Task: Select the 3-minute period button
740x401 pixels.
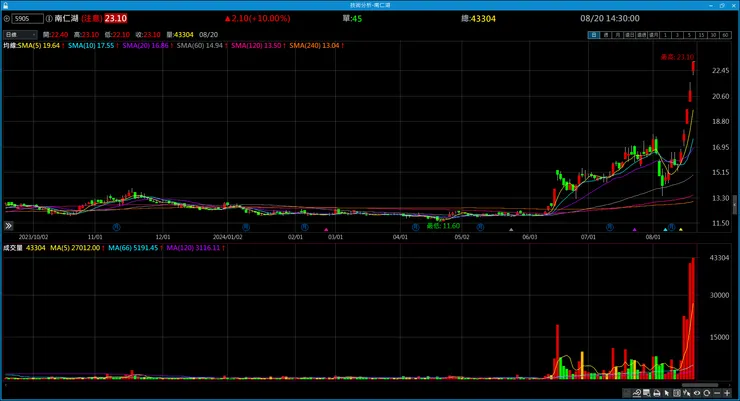Action: pyautogui.click(x=677, y=35)
